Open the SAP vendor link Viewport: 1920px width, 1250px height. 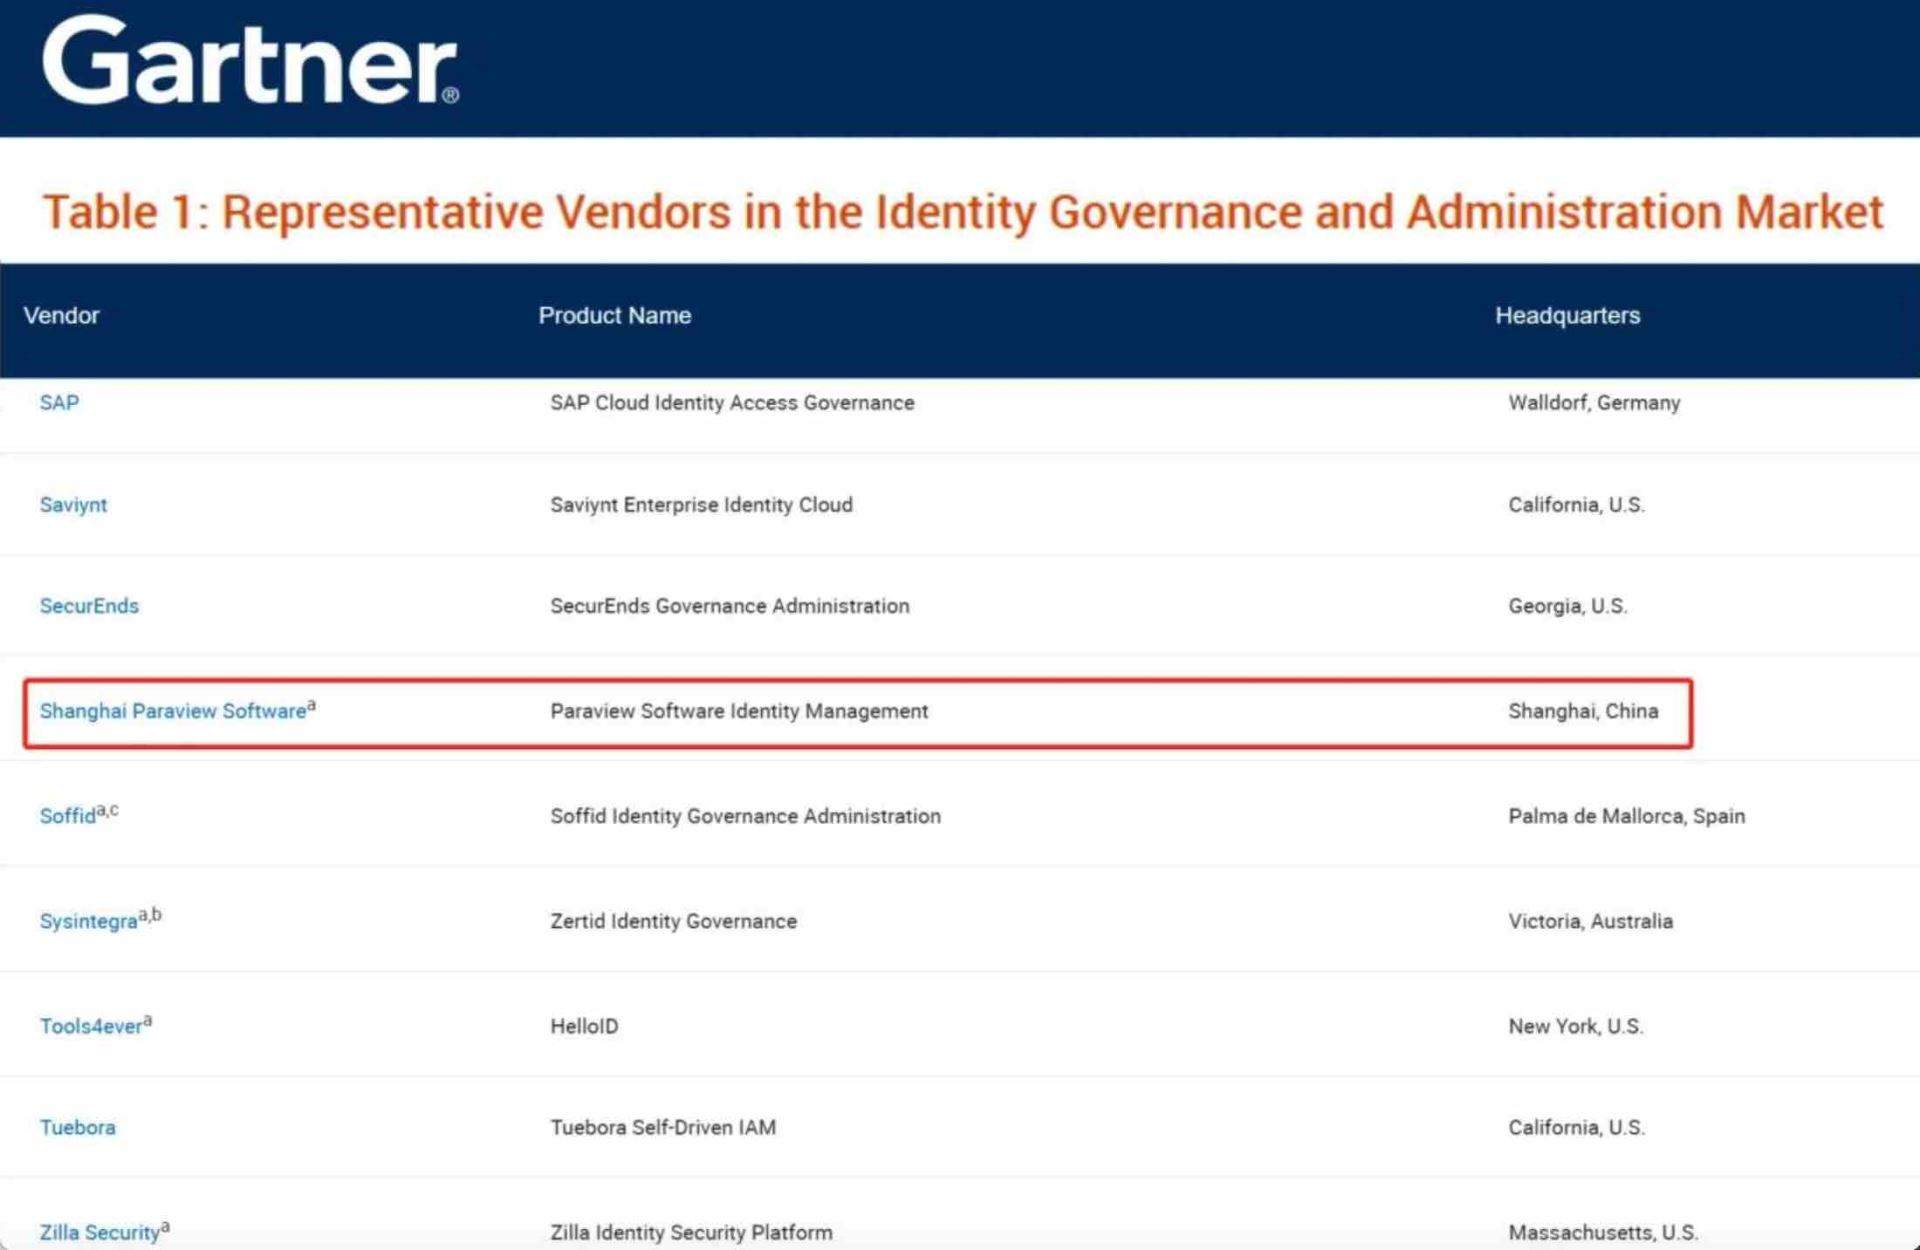pos(59,402)
